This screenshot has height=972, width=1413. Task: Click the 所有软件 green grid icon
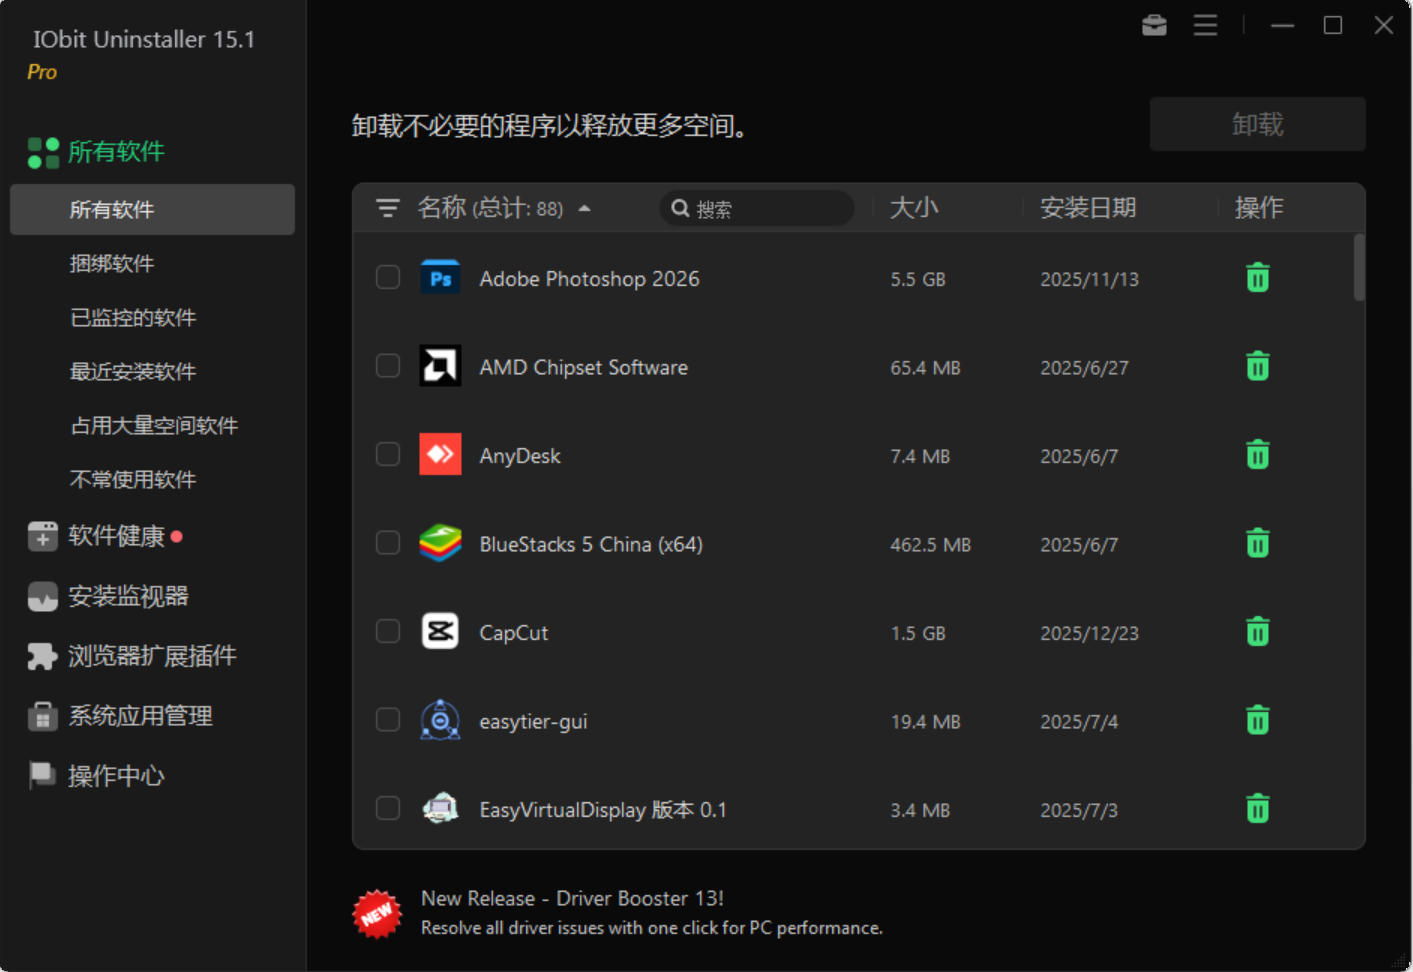tap(42, 151)
